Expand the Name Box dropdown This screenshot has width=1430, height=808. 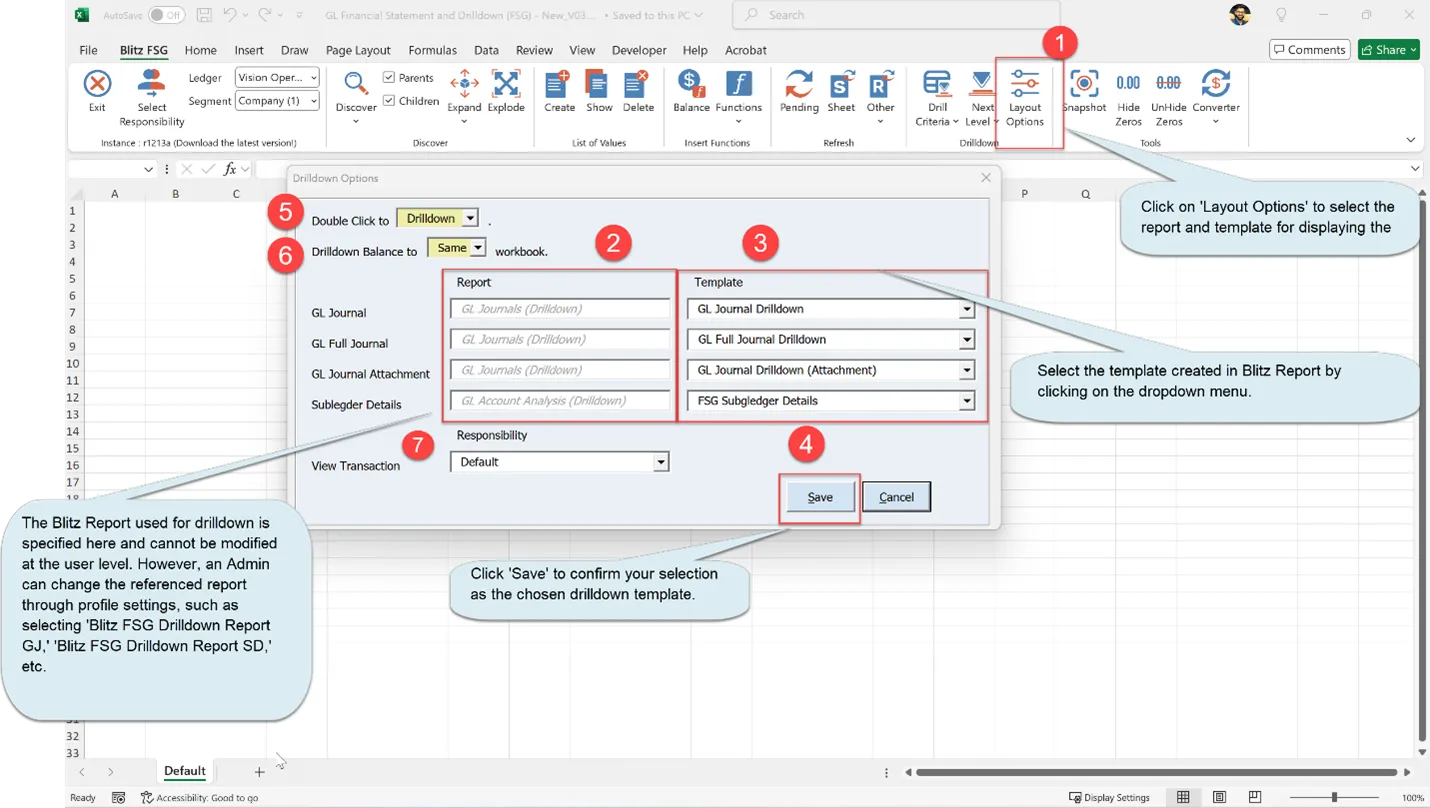[148, 169]
